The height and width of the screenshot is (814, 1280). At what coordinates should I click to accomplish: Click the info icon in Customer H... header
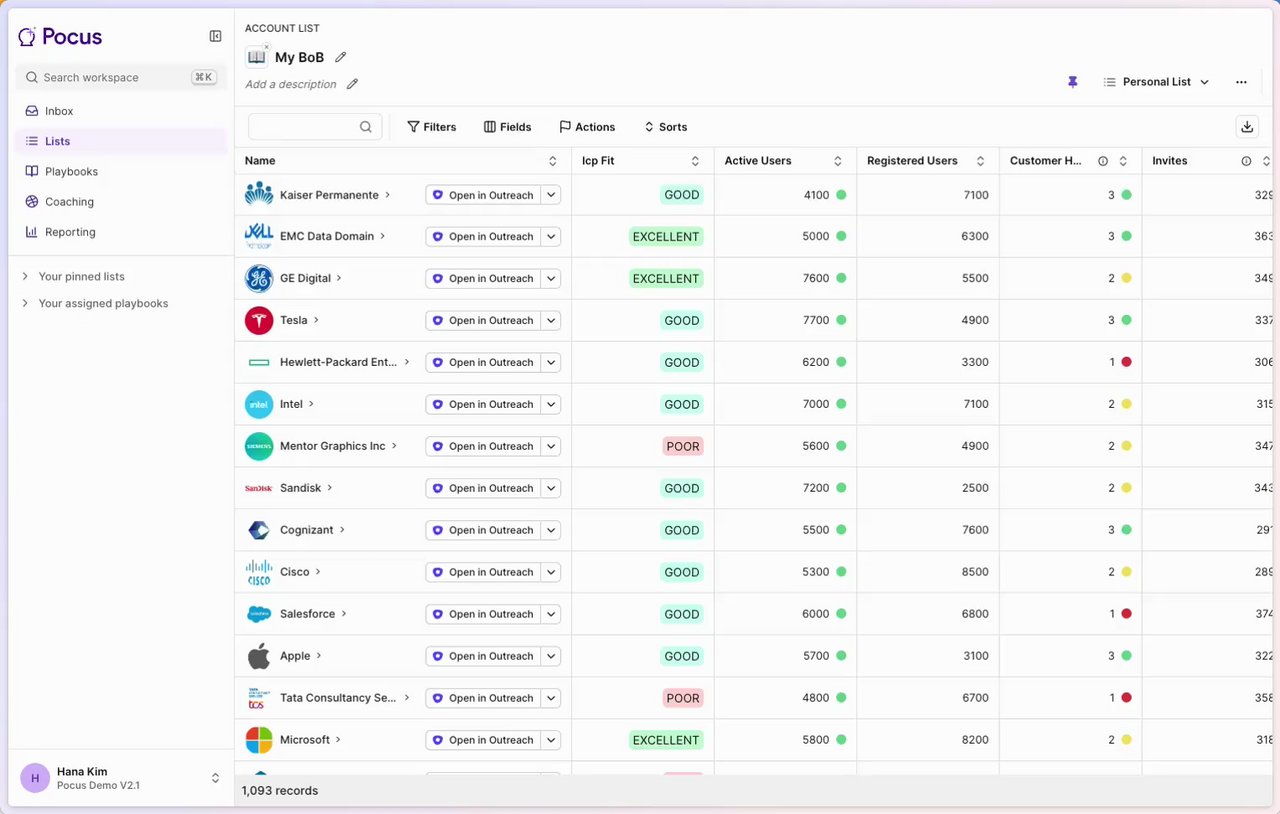pos(1103,161)
